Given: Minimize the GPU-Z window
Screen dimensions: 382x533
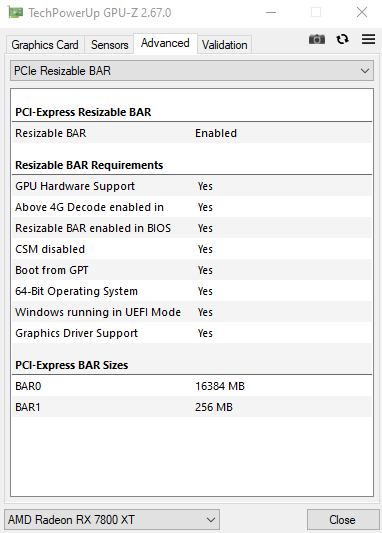Looking at the screenshot, I should [x=271, y=13].
